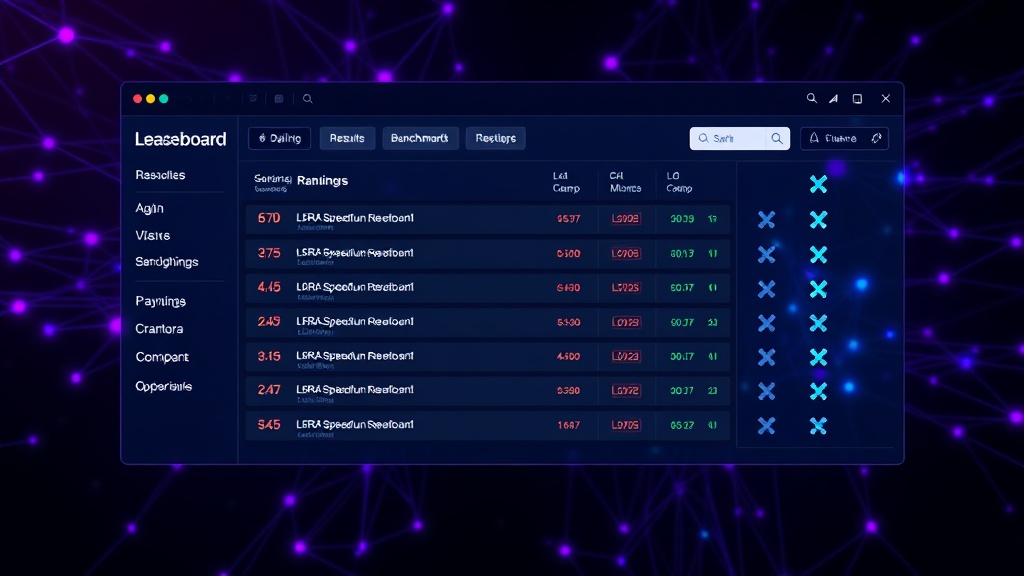
Task: Click the rank number 670
Action: click(268, 218)
